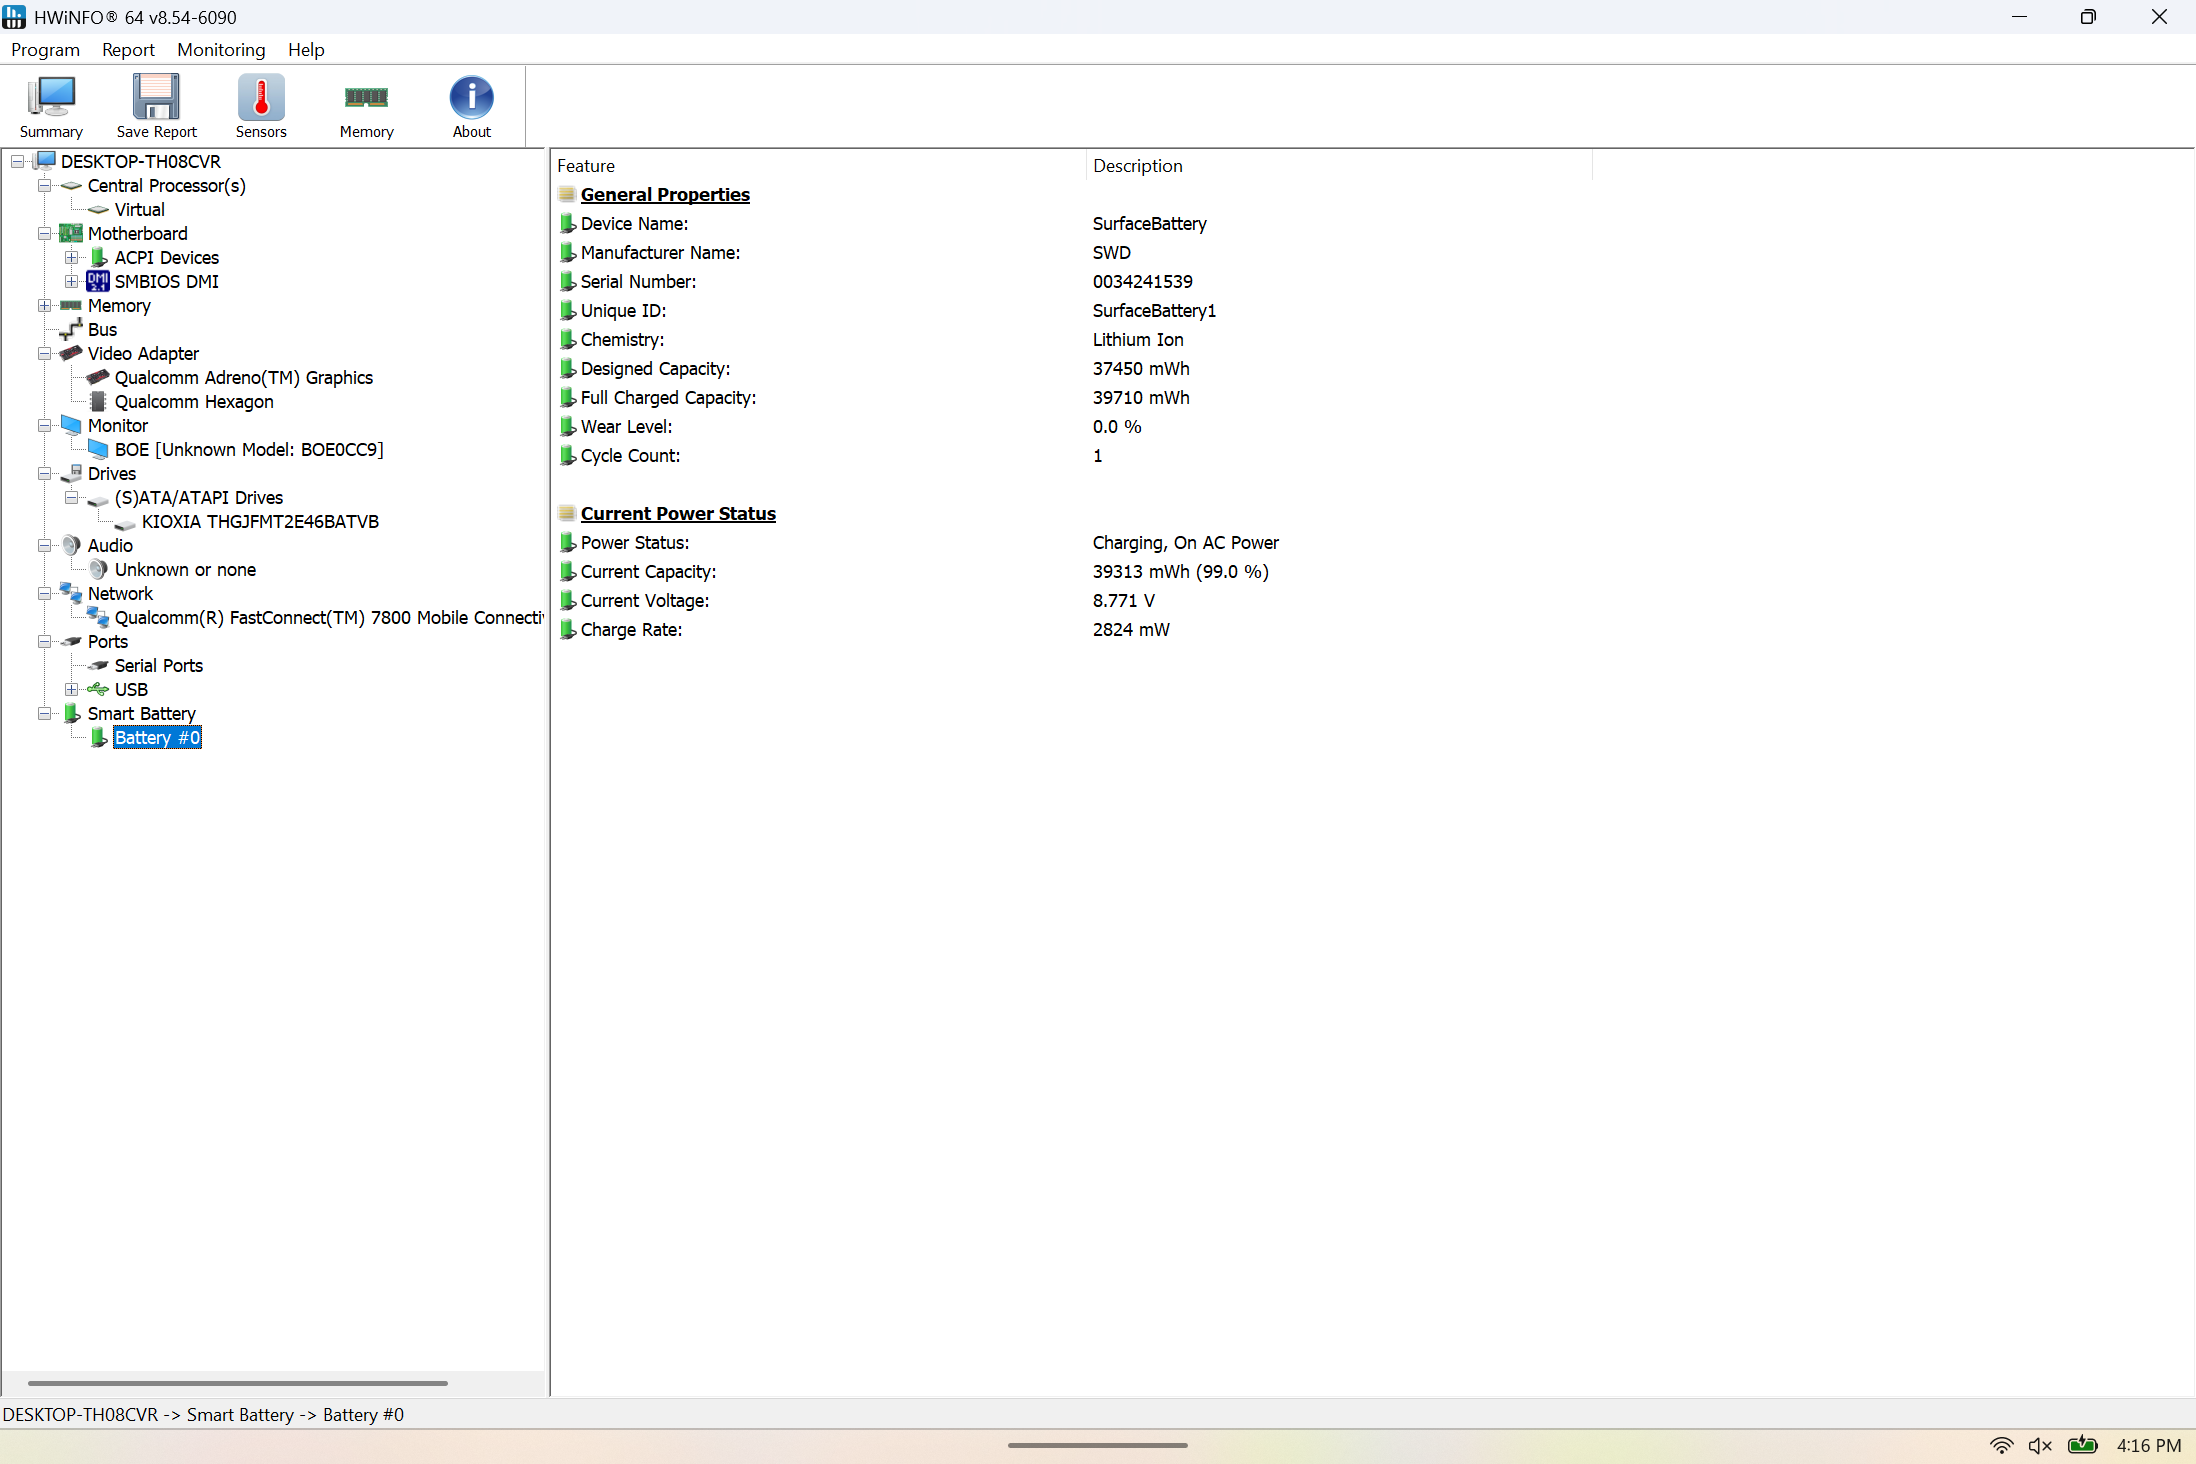Screen dimensions: 2196x1464
Task: Click the Network icon in tree
Action: 71,593
